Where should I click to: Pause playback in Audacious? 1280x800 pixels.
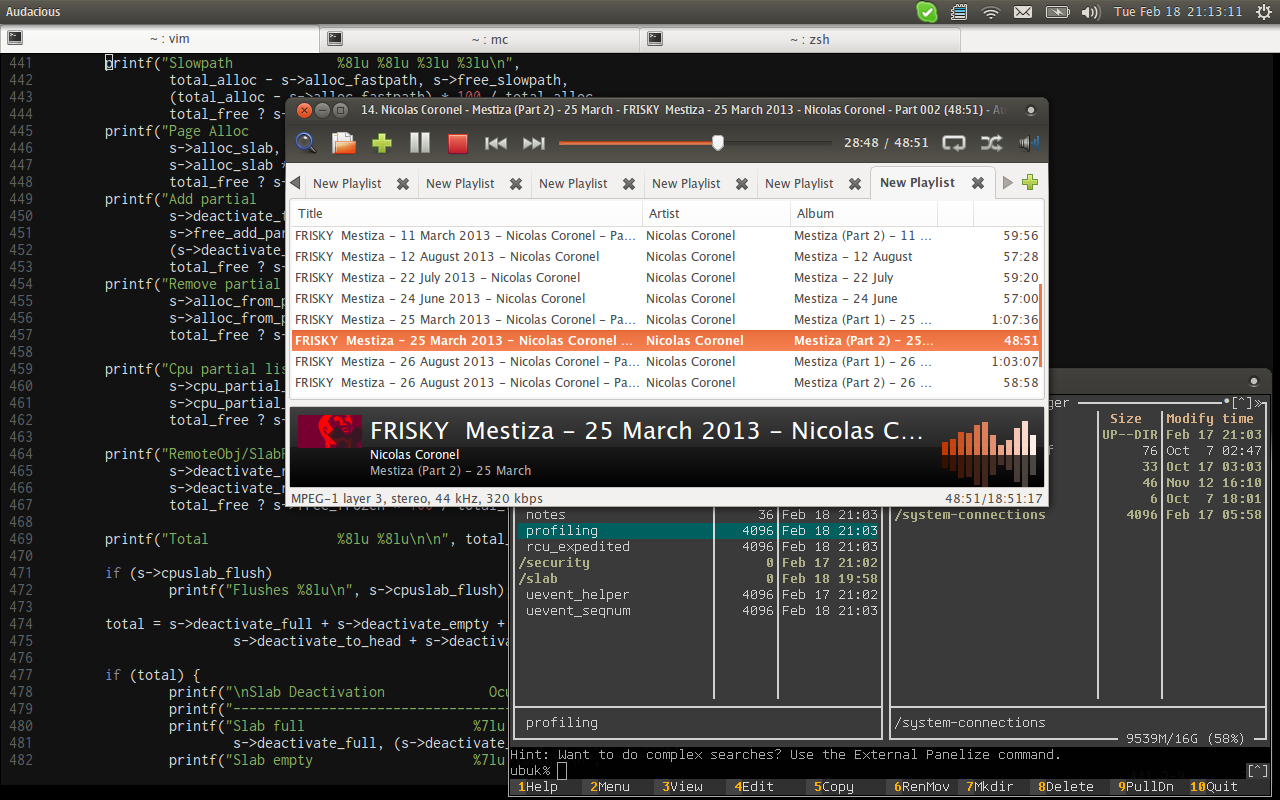[420, 143]
